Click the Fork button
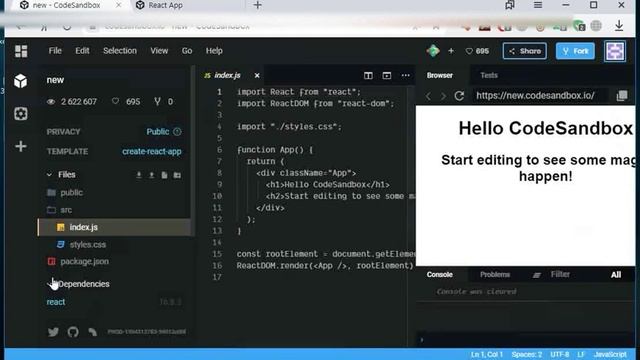Screen dimensions: 640x360 click(x=575, y=51)
